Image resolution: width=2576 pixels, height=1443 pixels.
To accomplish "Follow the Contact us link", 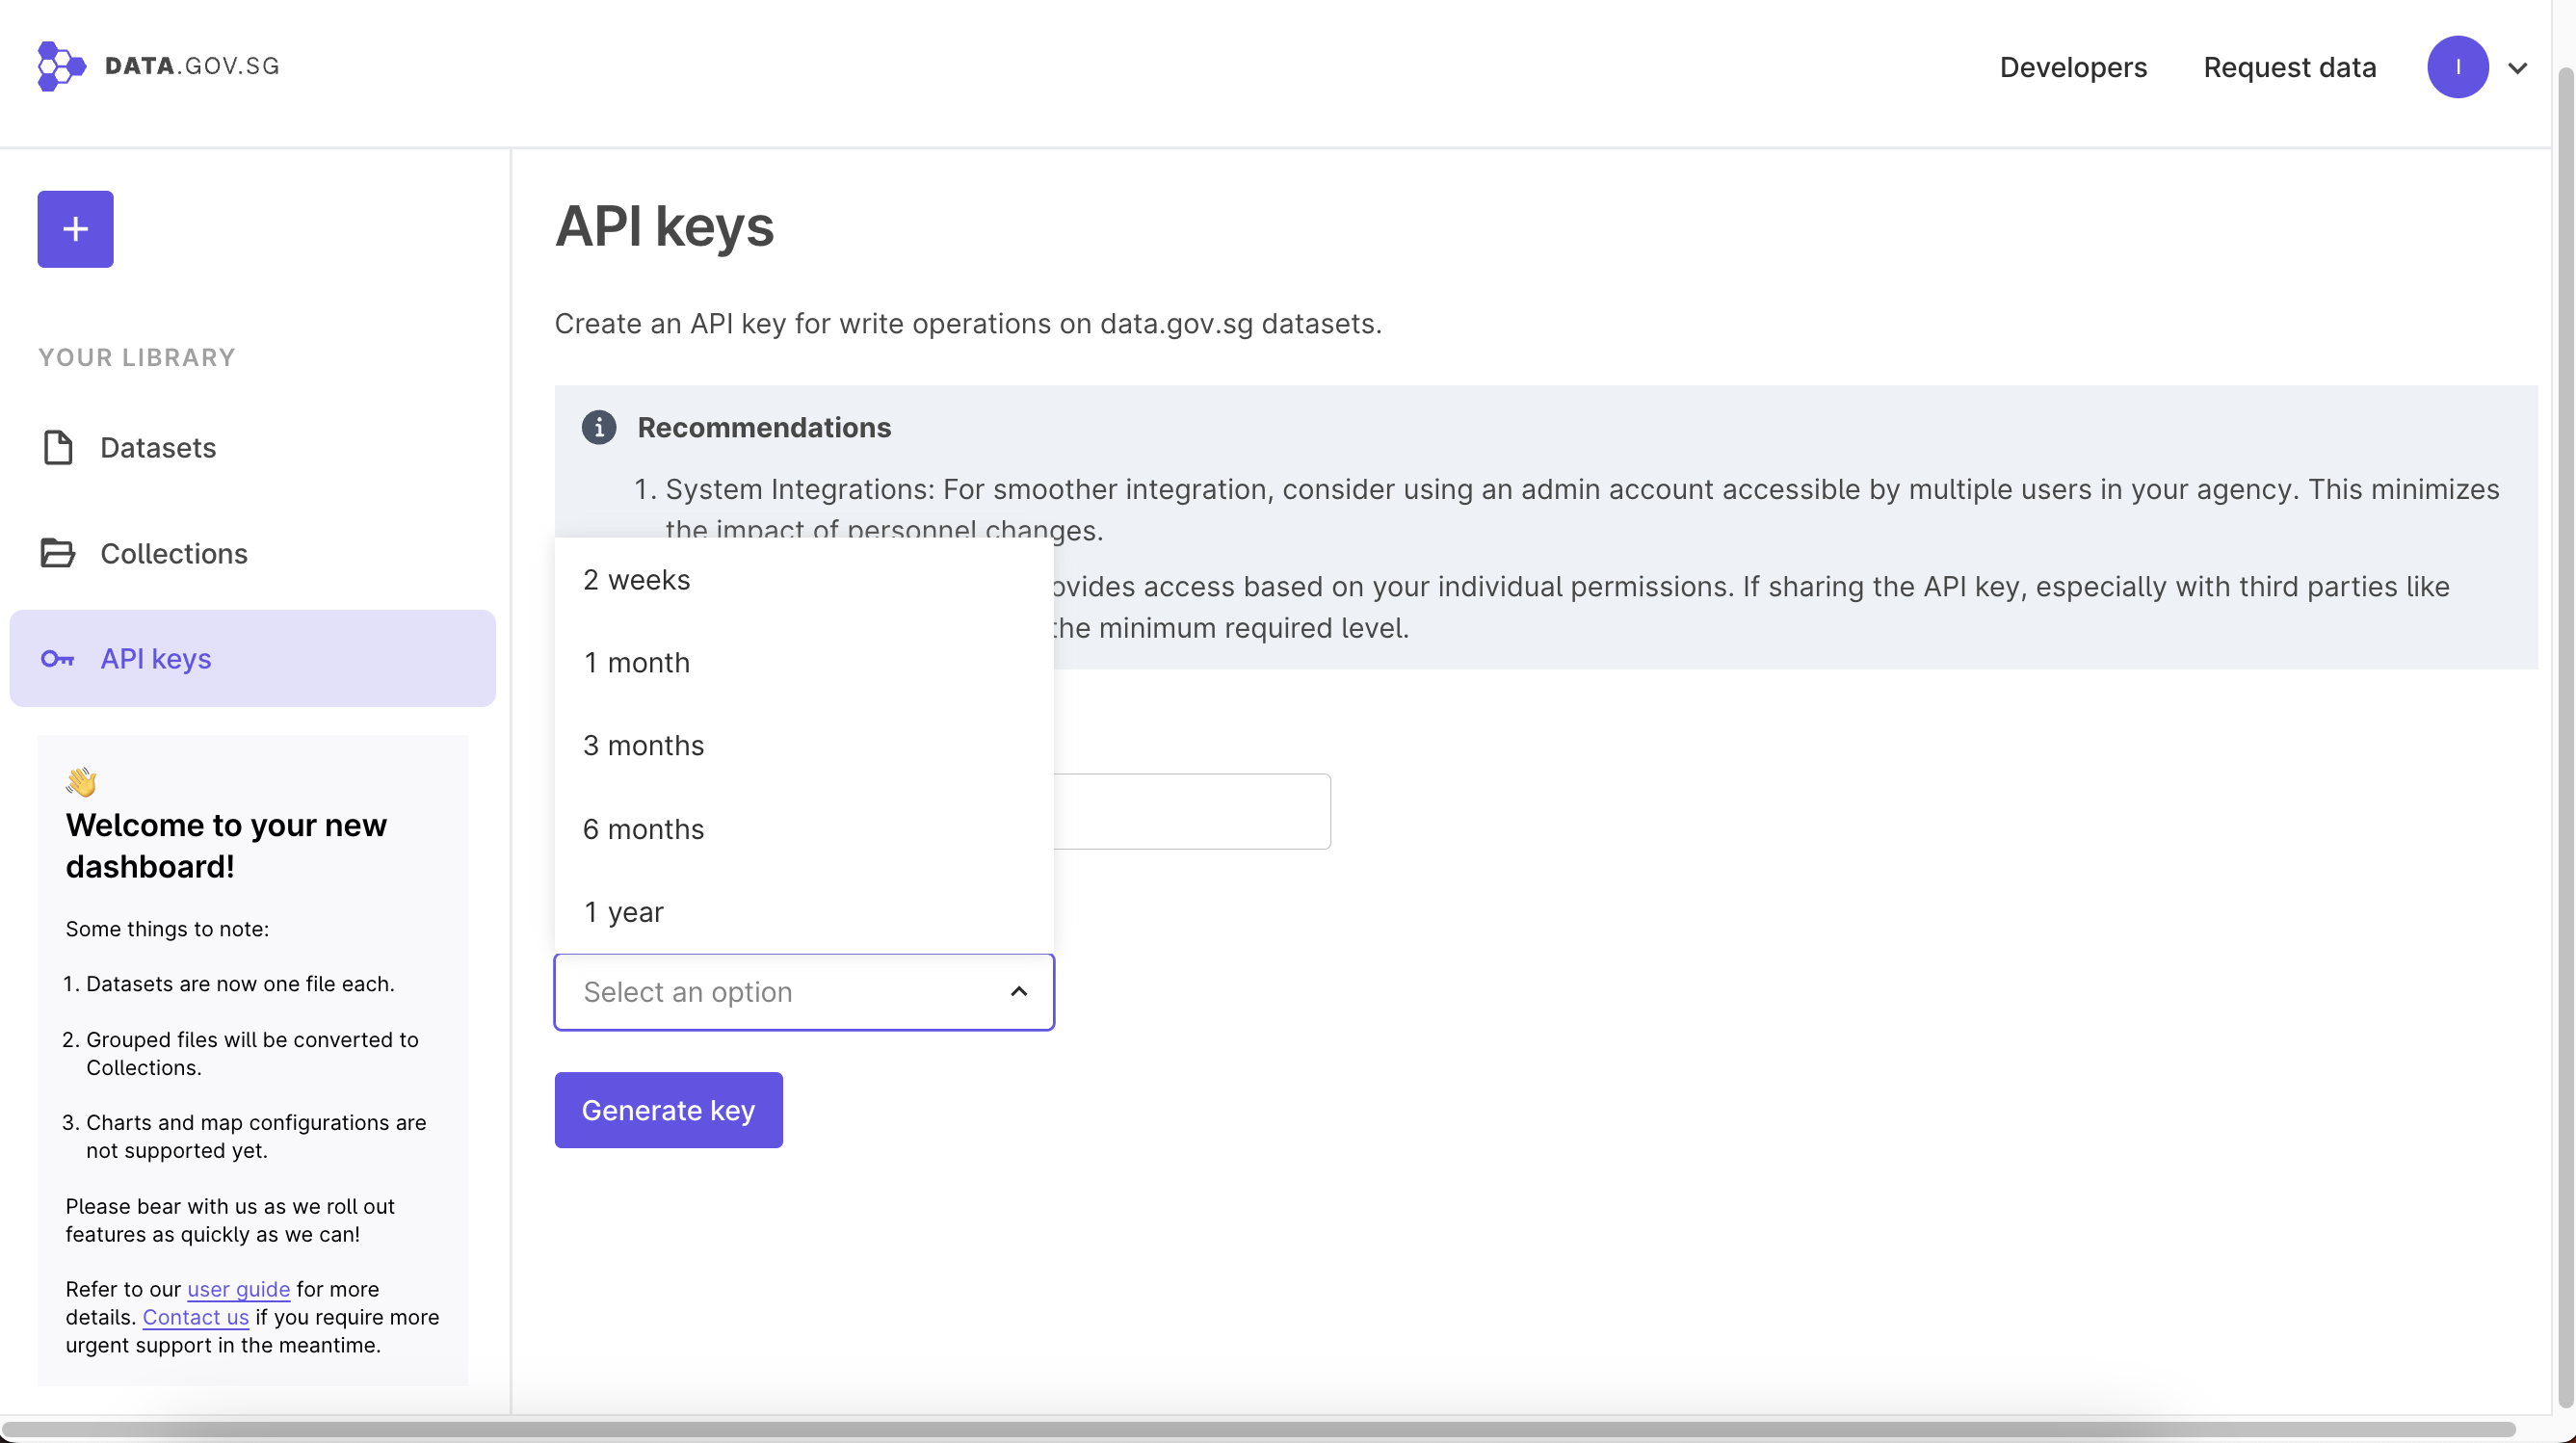I will coord(195,1317).
